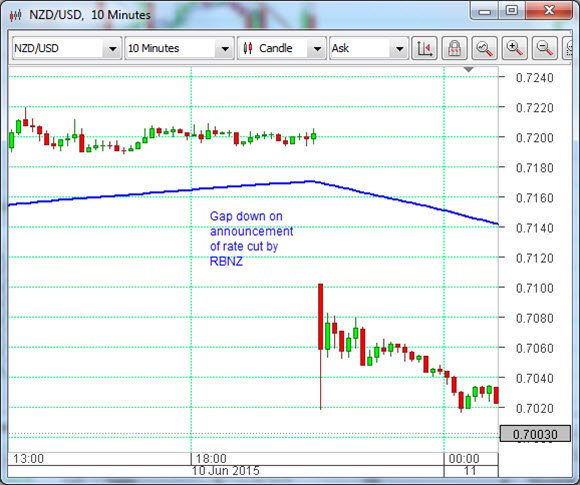Click the large red gap-down candle
The width and height of the screenshot is (580, 485).
pyautogui.click(x=320, y=316)
